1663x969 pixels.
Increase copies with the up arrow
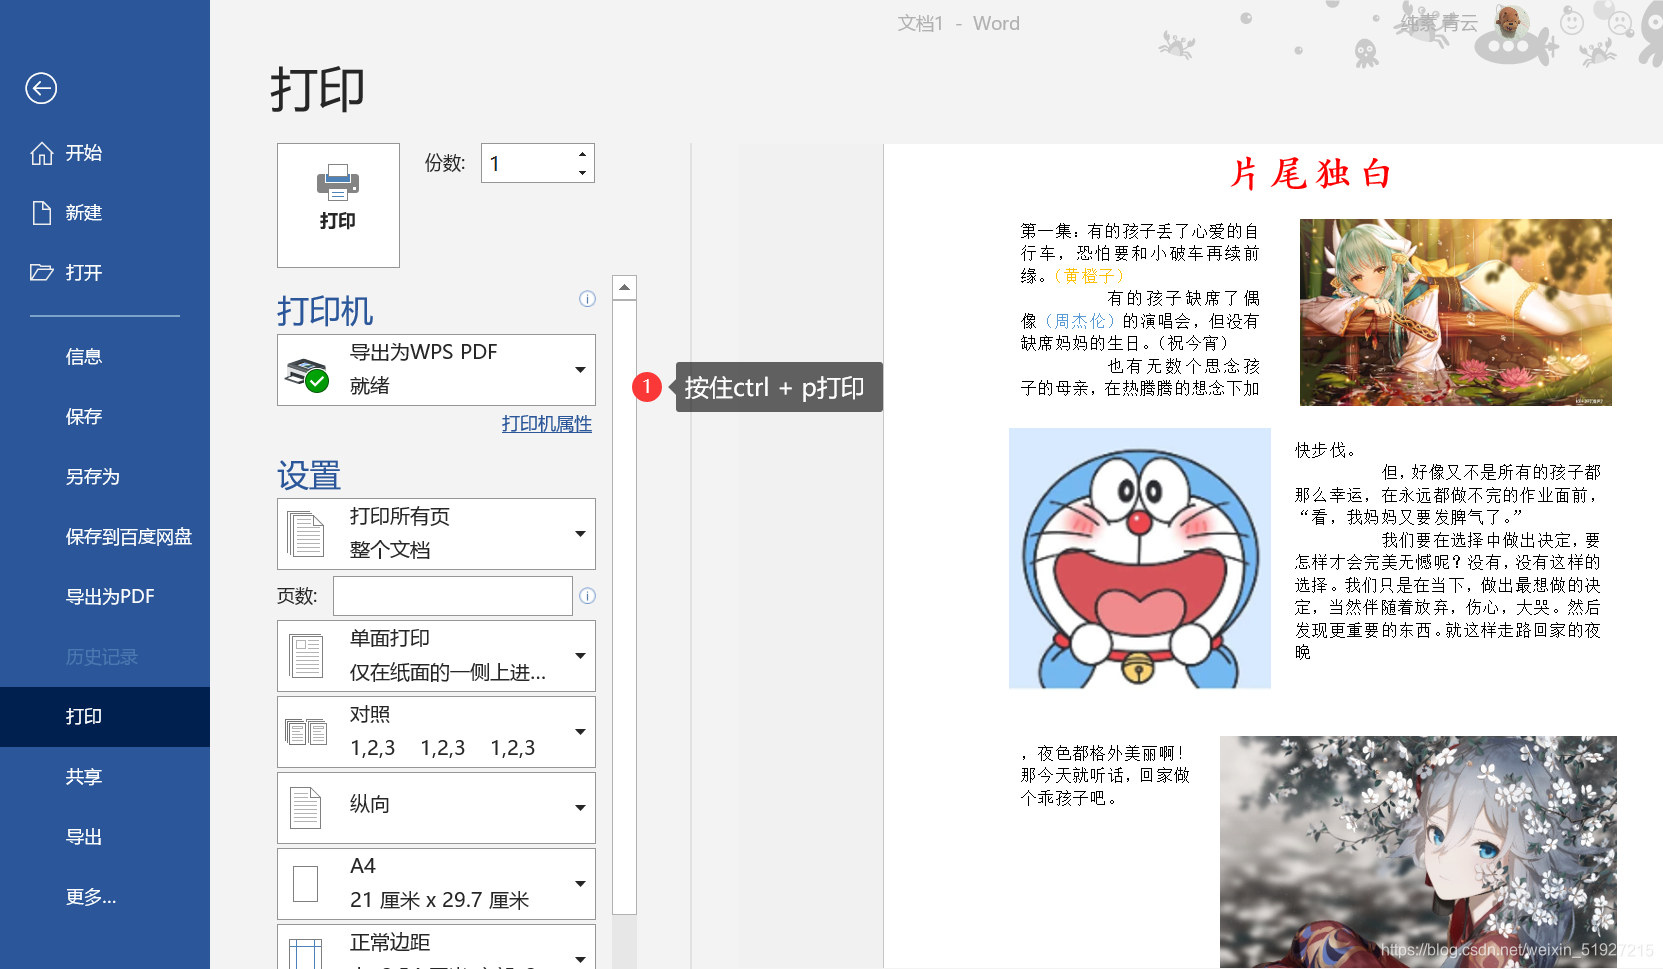pyautogui.click(x=582, y=154)
